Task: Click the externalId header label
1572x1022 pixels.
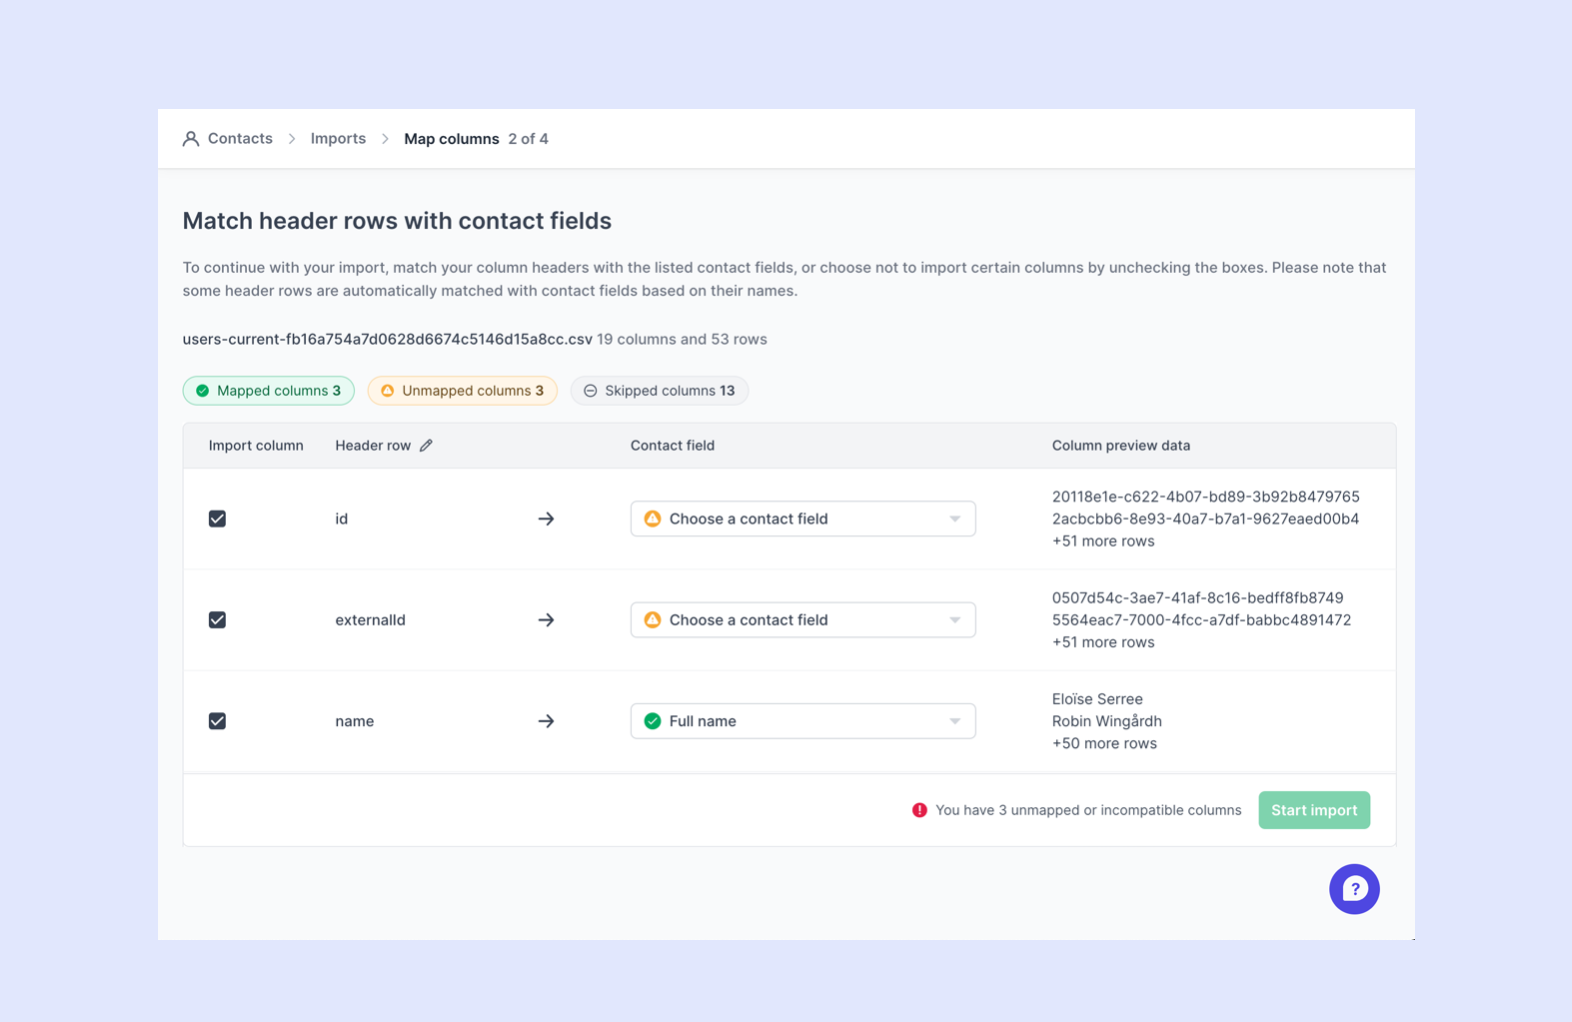Action: pyautogui.click(x=370, y=620)
